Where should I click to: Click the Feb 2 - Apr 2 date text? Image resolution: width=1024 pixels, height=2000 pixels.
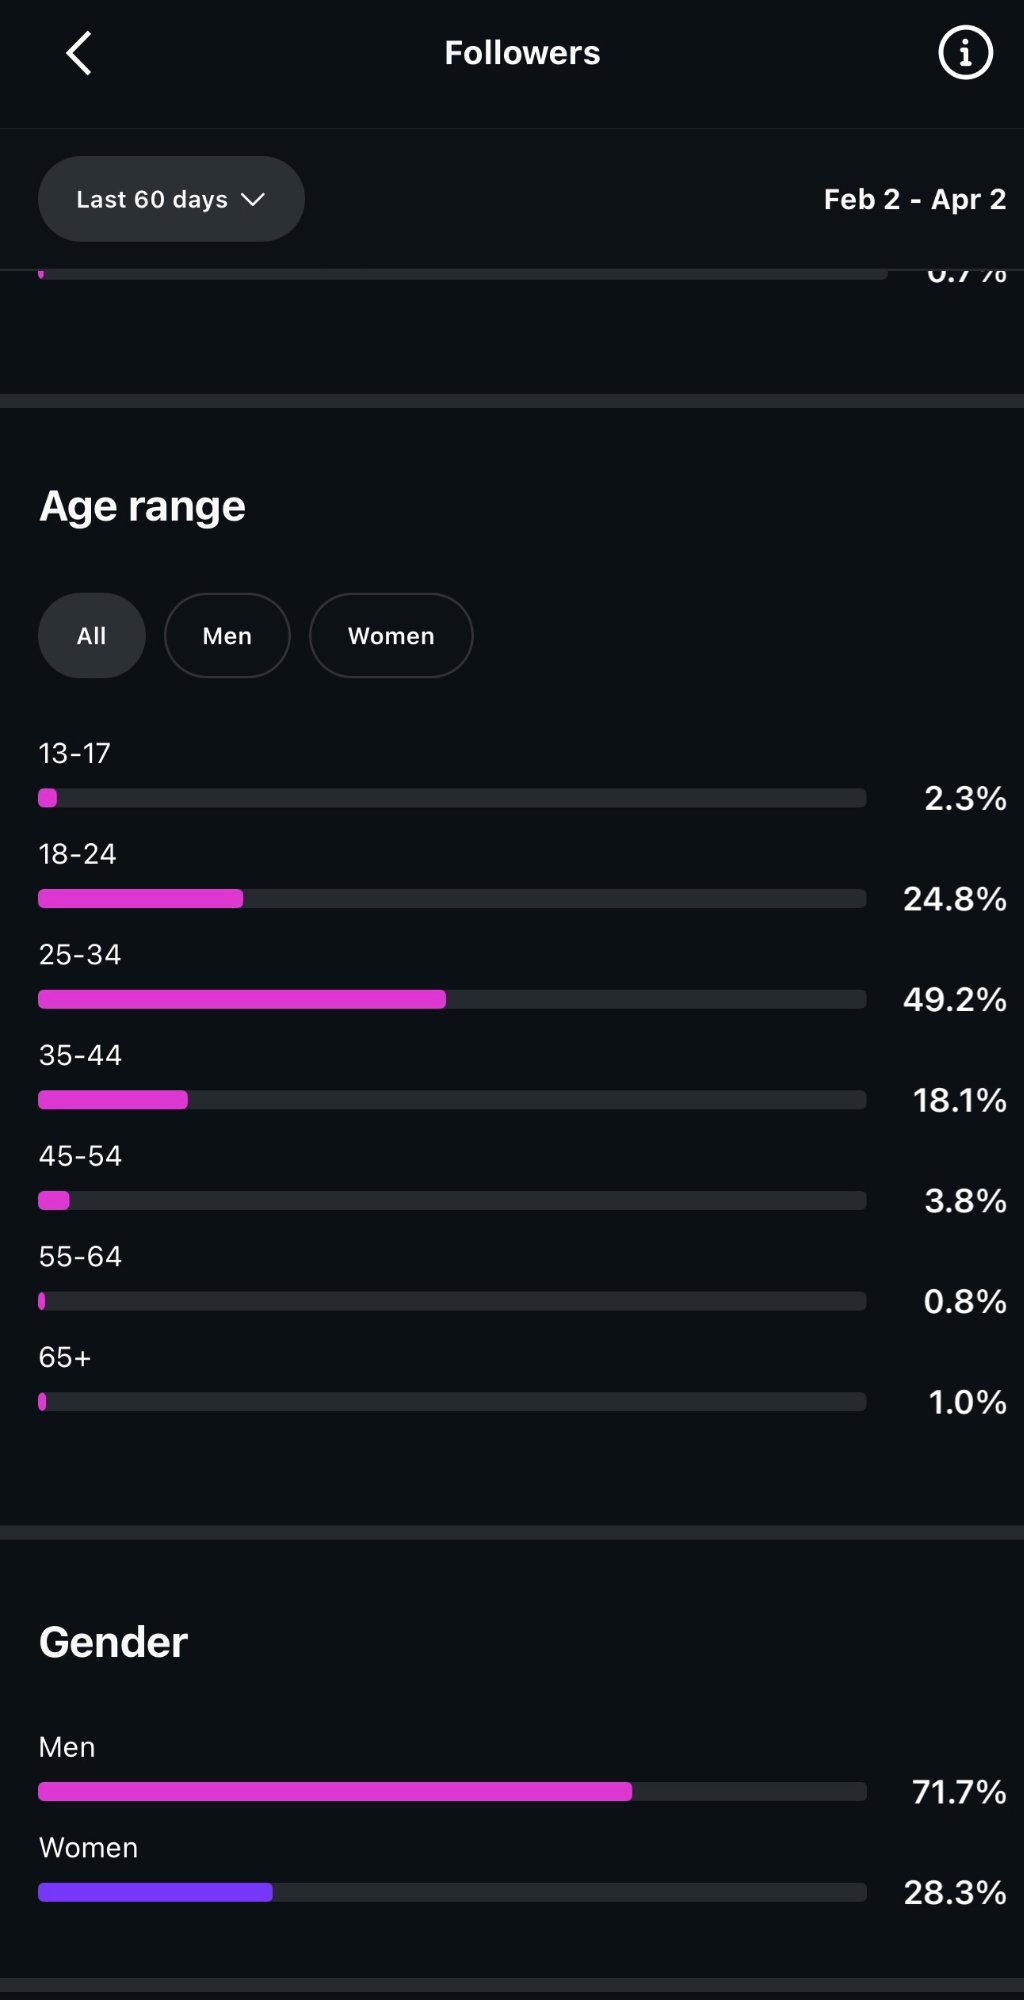pos(915,199)
